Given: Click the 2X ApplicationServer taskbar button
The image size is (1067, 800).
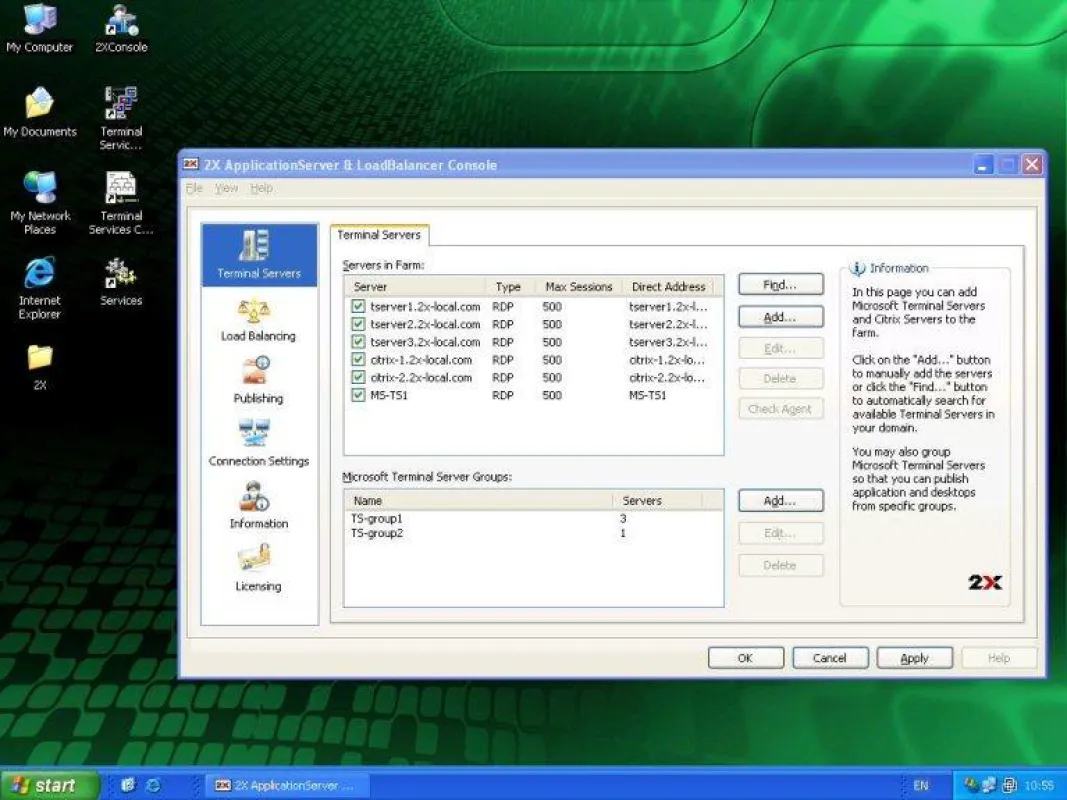Looking at the screenshot, I should tap(287, 785).
